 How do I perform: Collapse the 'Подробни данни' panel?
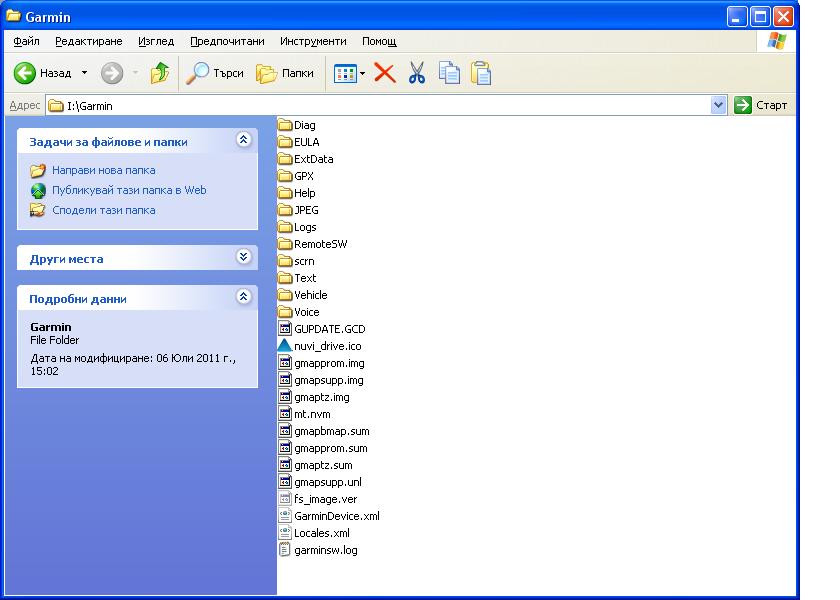click(243, 298)
